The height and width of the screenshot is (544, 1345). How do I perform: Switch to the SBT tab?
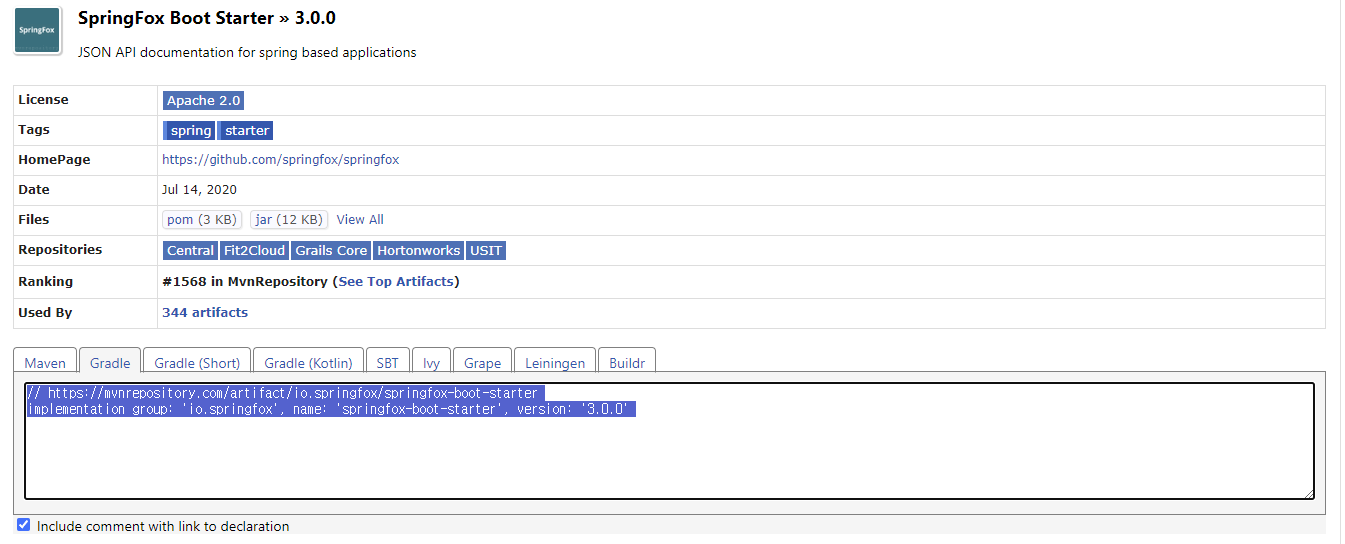click(x=387, y=363)
